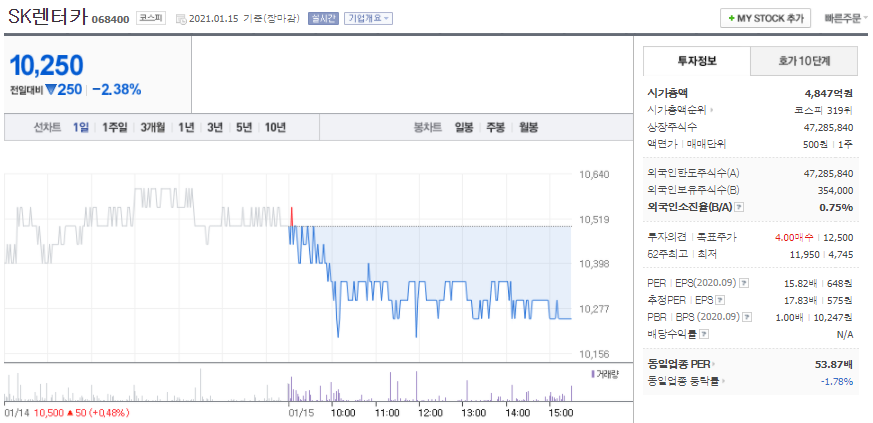The width and height of the screenshot is (873, 423).
Task: Click the 0.75% foreign ownership ratio
Action: click(837, 208)
